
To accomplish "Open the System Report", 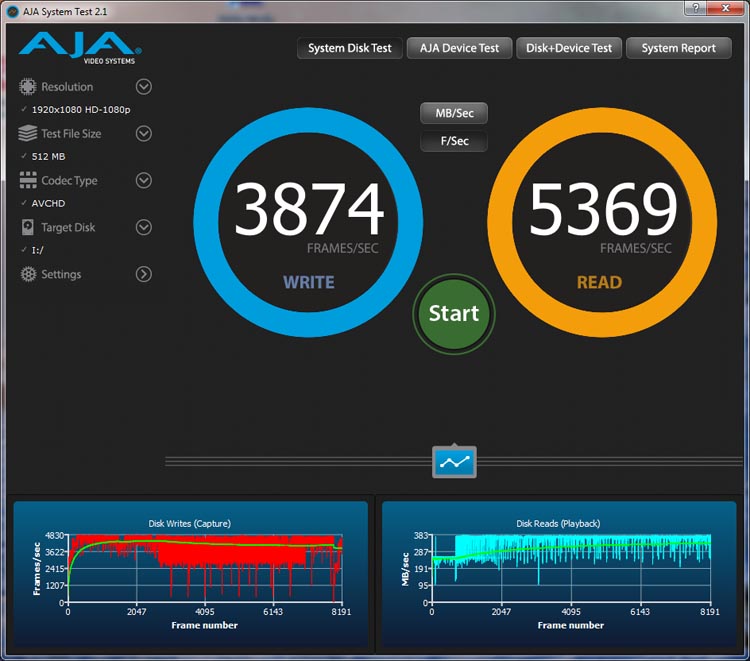I will (x=678, y=48).
